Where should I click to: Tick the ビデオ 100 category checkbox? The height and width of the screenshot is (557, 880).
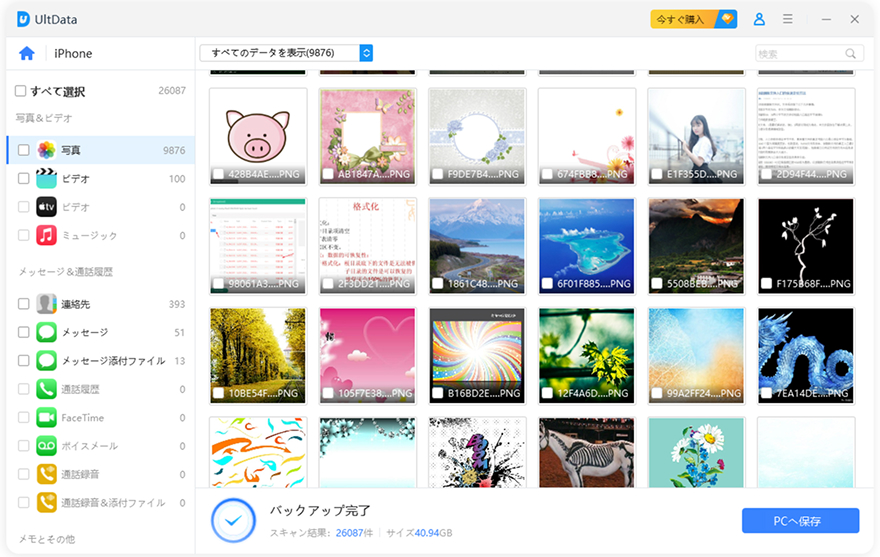24,178
